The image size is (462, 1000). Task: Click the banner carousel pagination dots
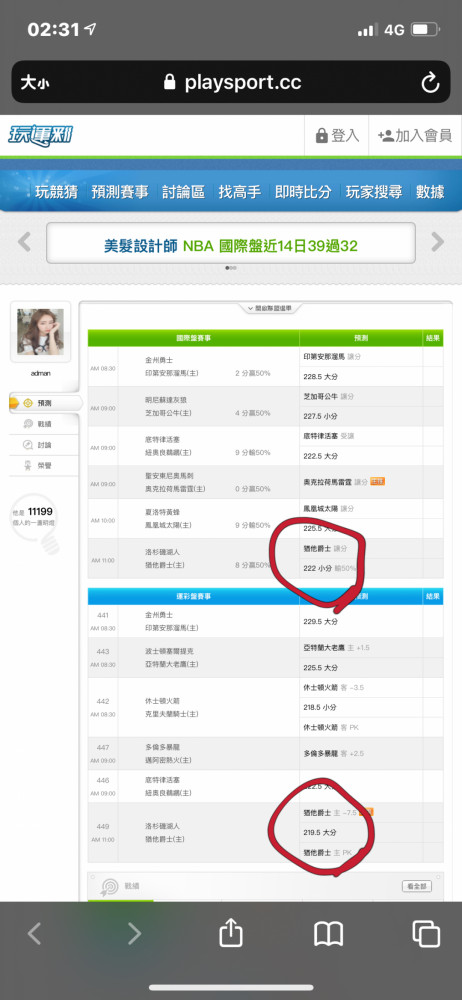tap(231, 268)
